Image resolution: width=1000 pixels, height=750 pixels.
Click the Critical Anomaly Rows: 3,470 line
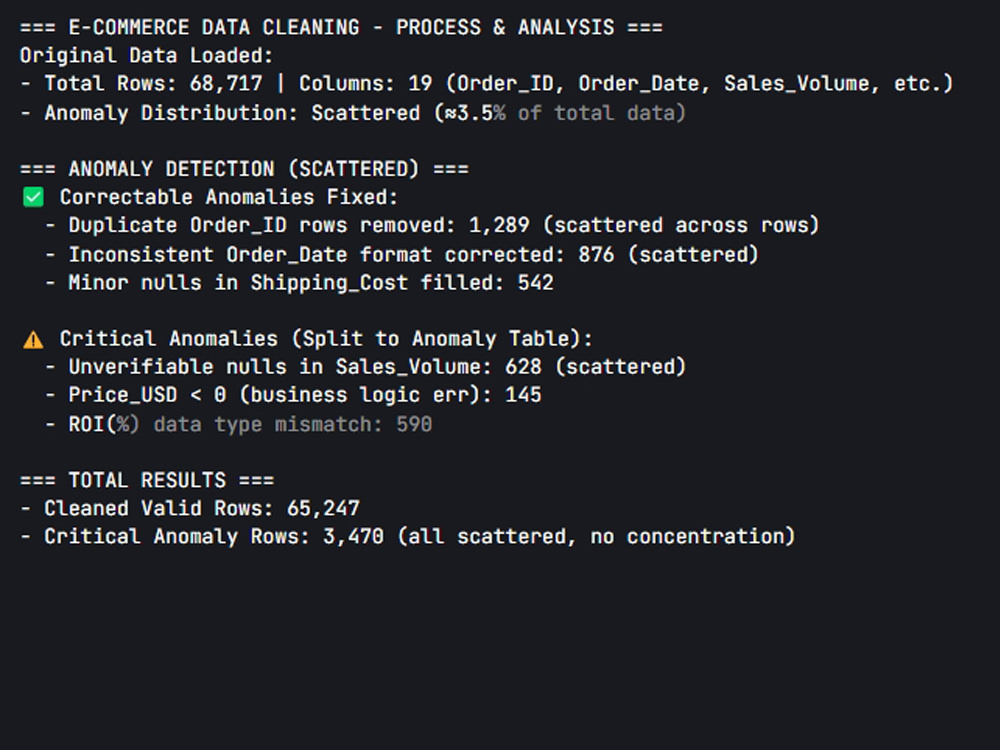[408, 536]
